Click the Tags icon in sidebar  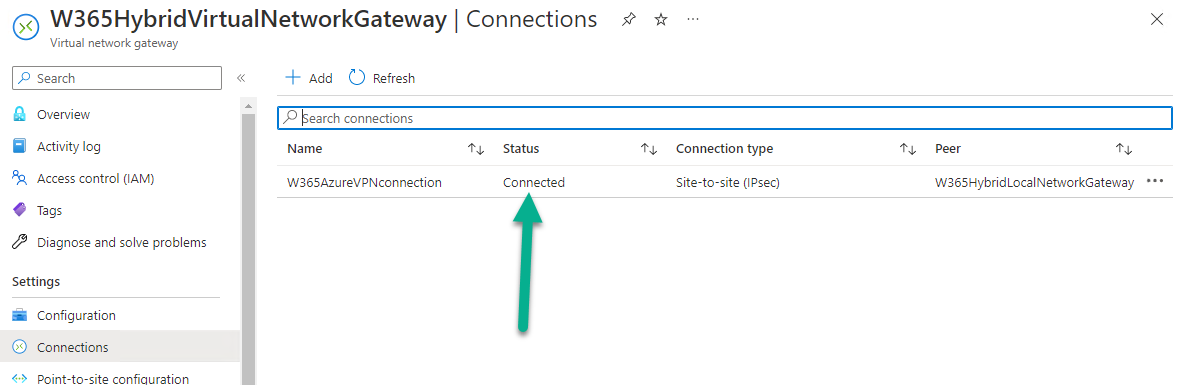[x=20, y=210]
